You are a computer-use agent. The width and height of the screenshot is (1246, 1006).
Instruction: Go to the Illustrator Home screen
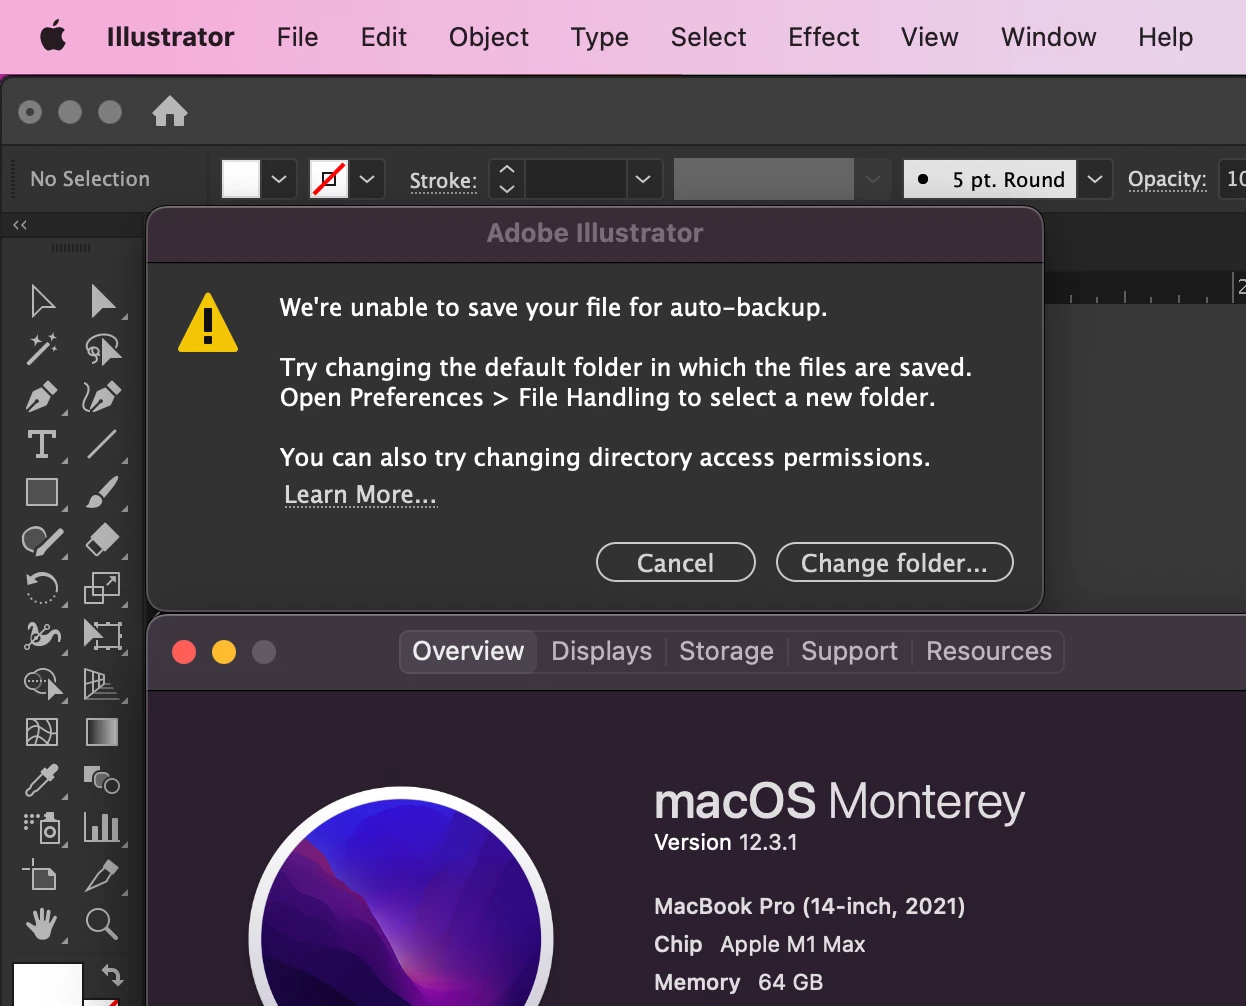(170, 111)
